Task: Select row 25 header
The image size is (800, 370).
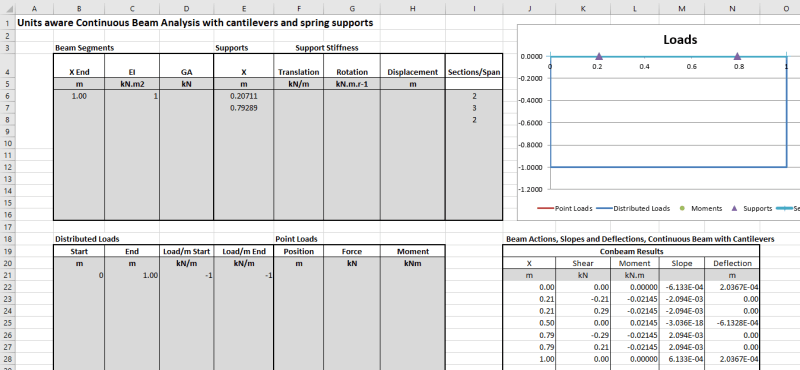Action: [7, 323]
